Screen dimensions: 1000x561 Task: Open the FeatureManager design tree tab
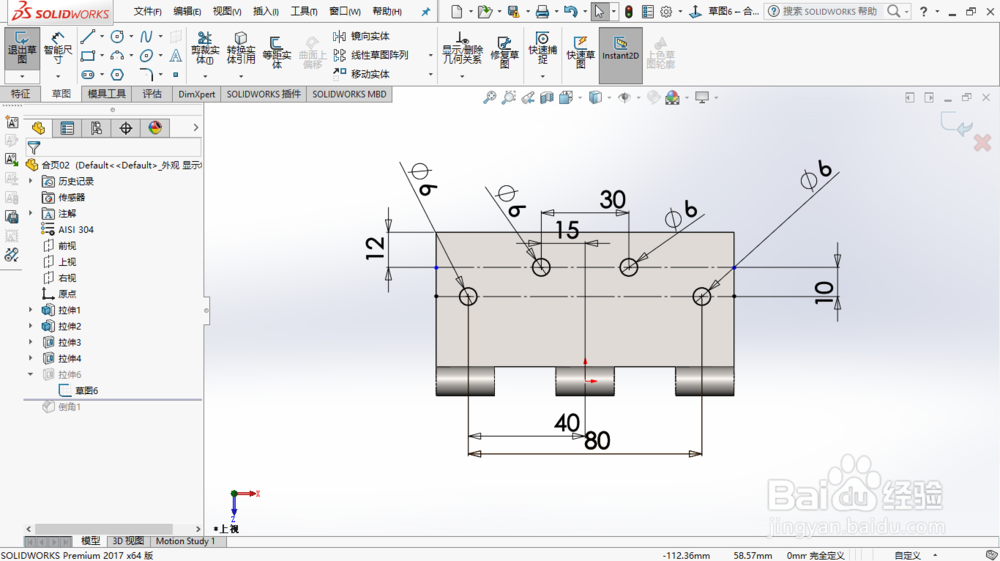(x=38, y=128)
